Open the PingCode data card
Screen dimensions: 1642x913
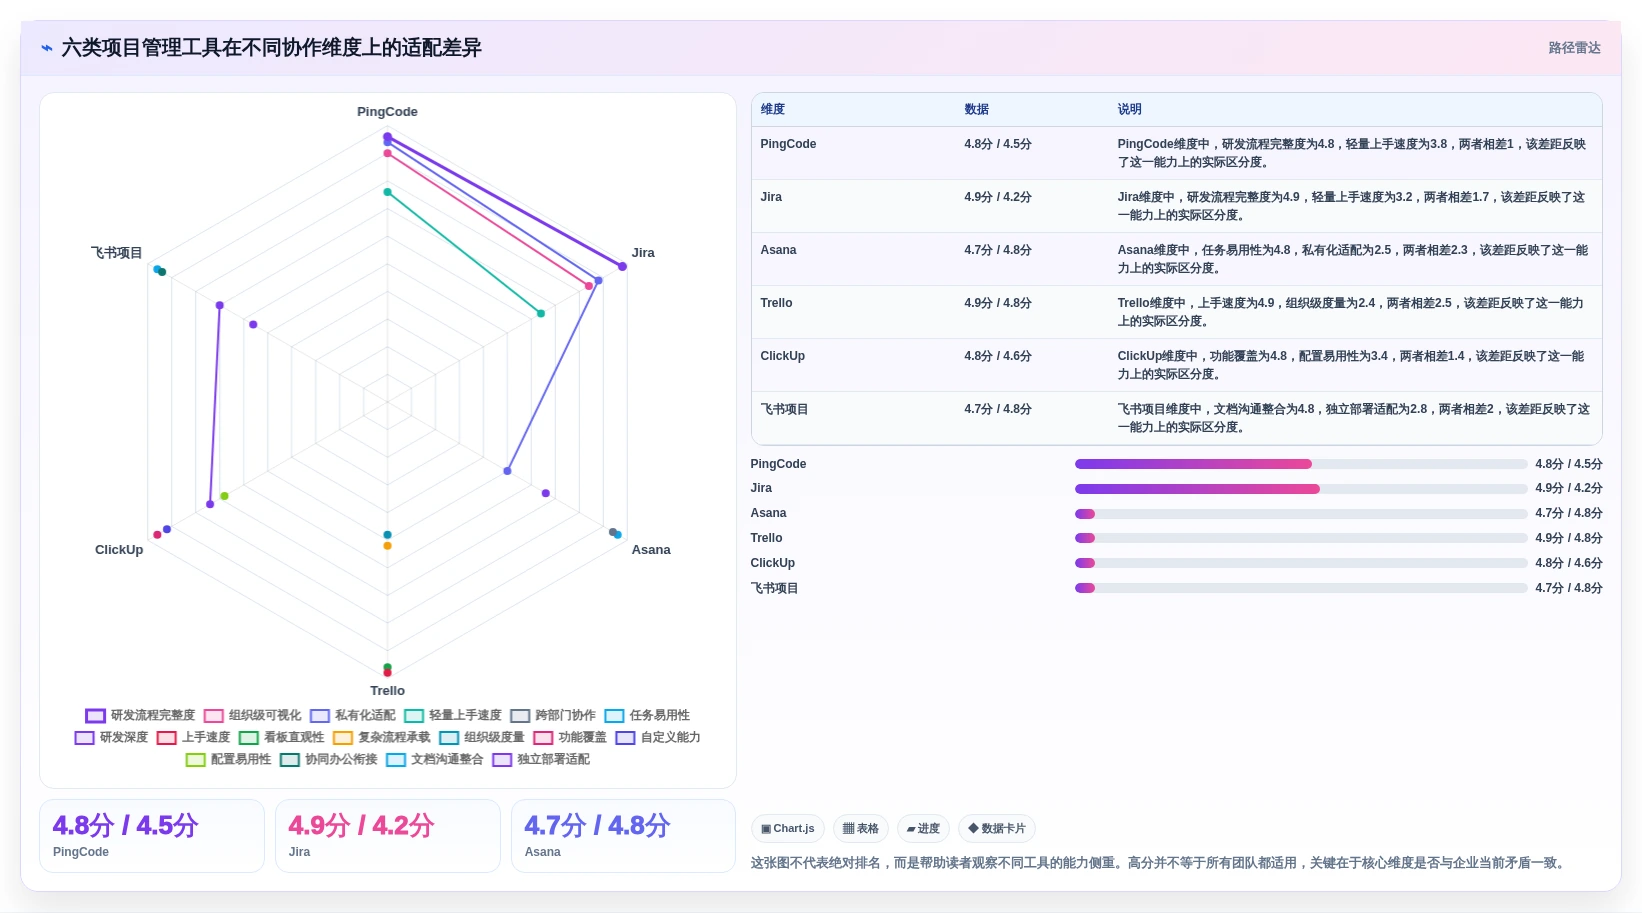point(152,836)
